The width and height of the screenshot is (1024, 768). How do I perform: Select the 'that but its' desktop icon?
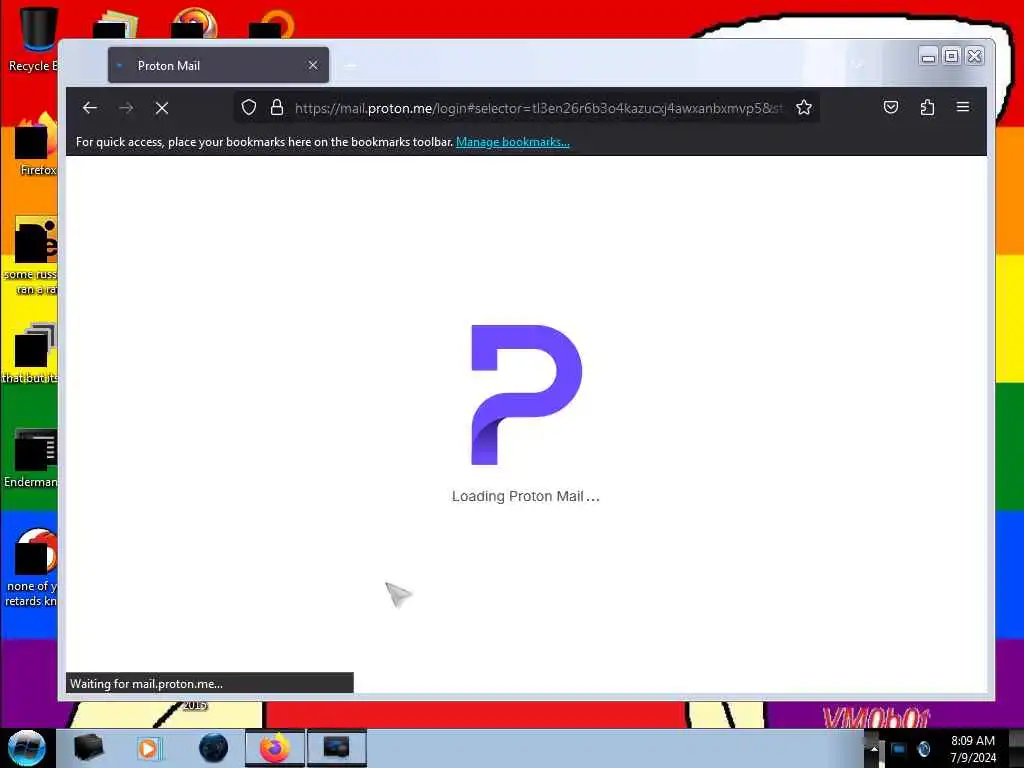pos(30,353)
